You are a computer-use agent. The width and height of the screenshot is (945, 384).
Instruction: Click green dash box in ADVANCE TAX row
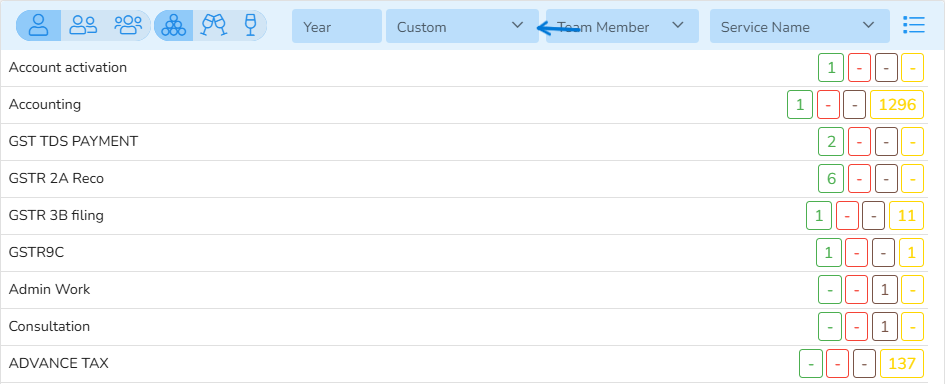[x=811, y=364]
